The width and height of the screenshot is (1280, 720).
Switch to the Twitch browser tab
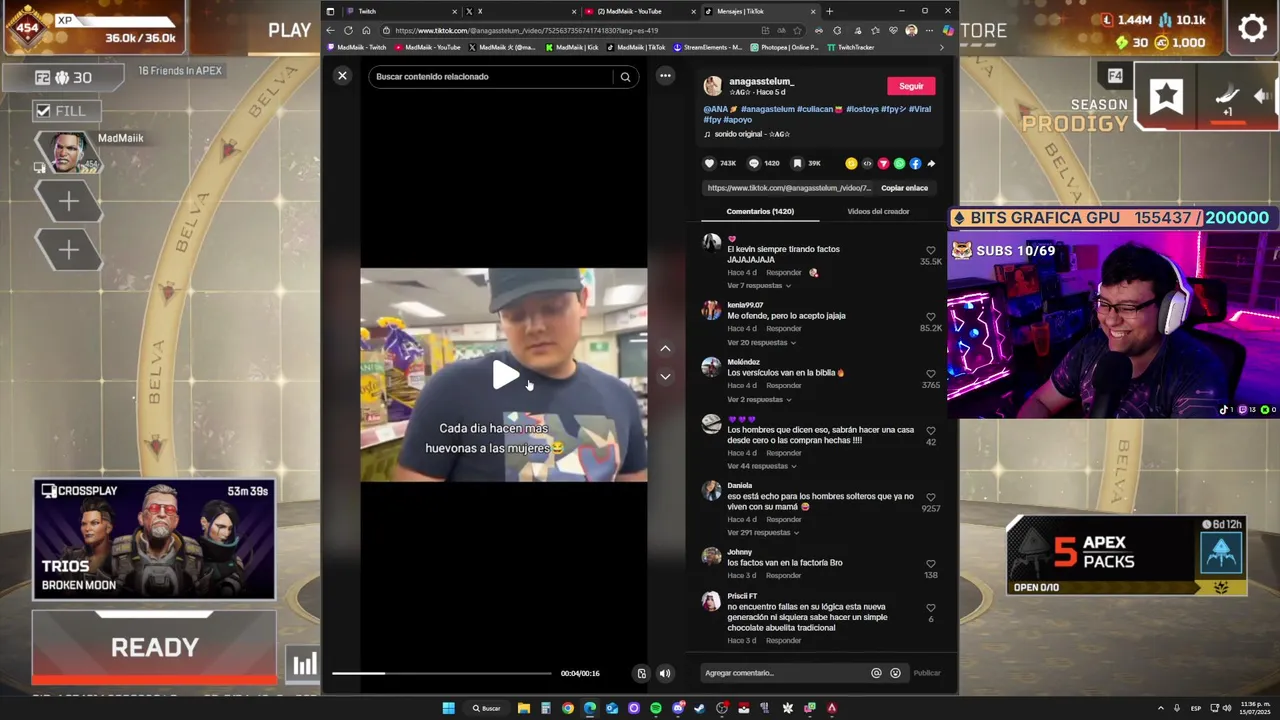click(400, 11)
